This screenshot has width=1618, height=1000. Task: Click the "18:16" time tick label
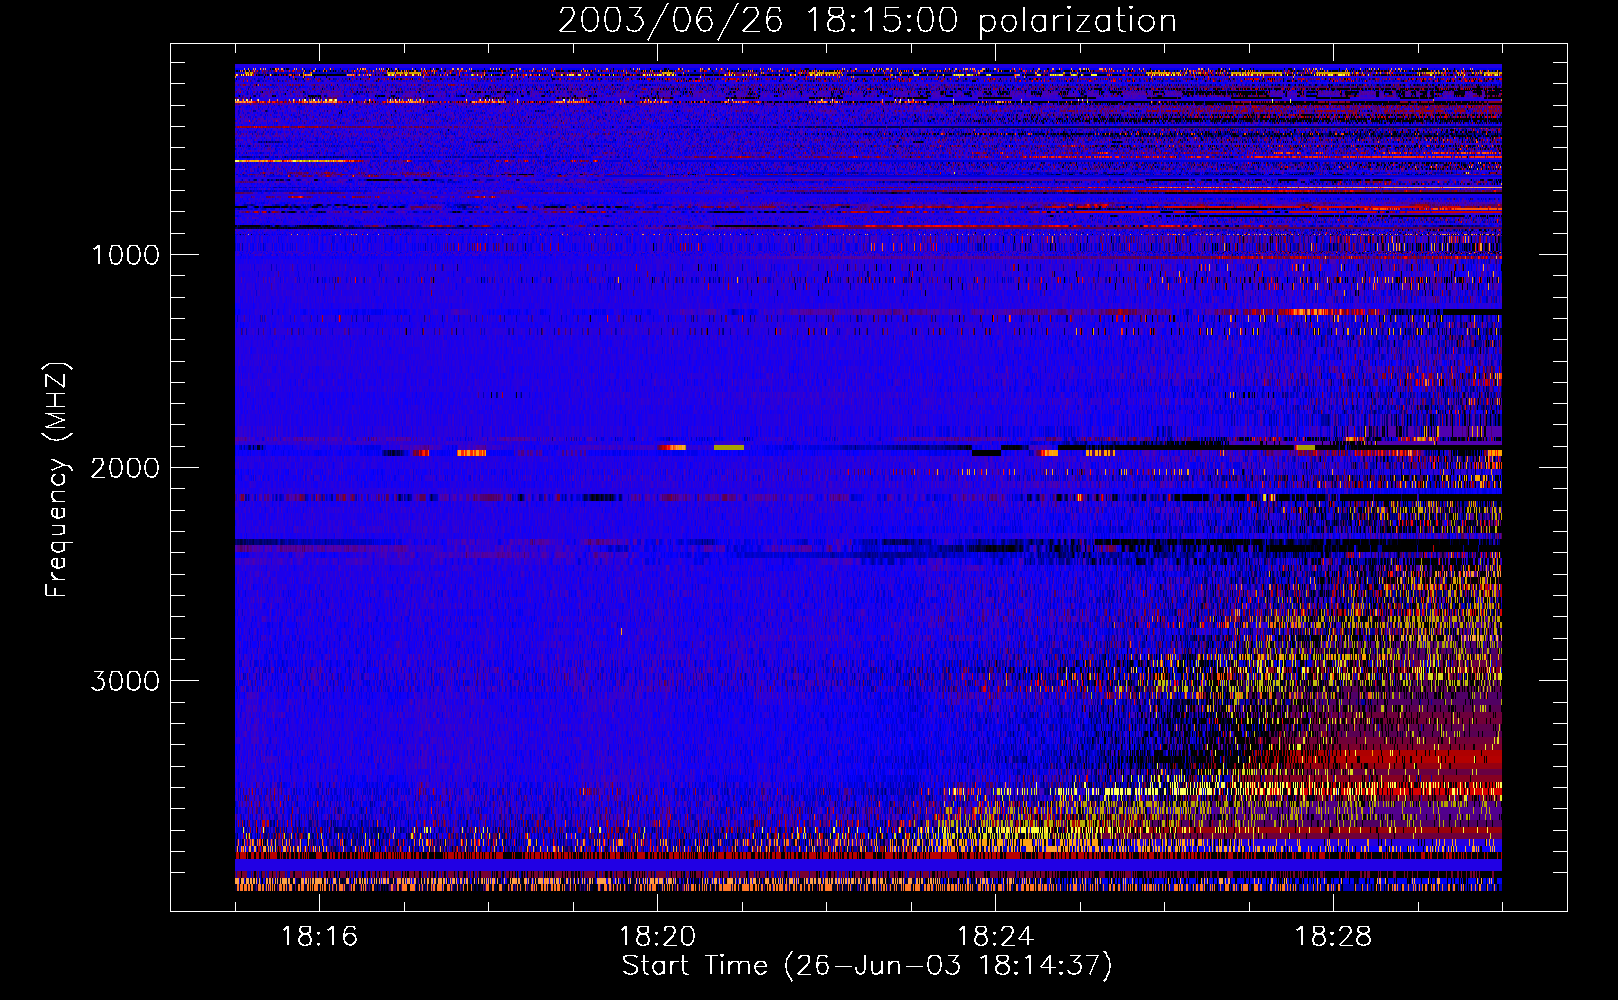(319, 937)
